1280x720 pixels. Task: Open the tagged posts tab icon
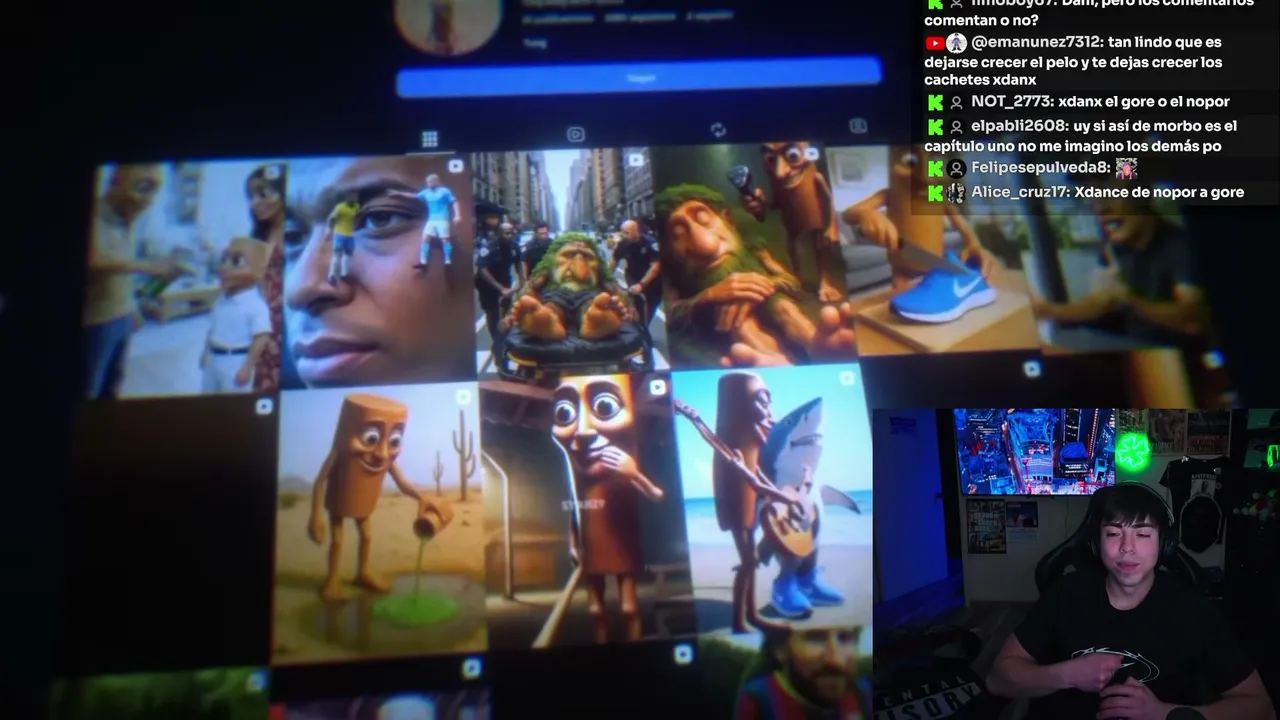[858, 126]
